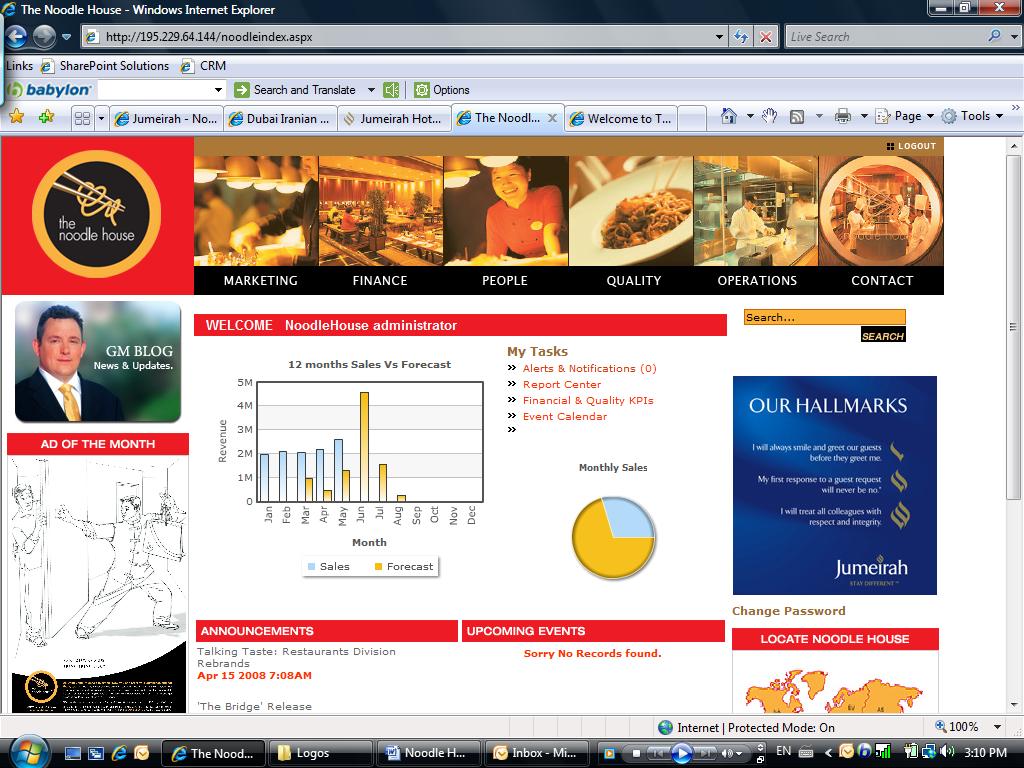Open the Report Center link
1024x768 pixels.
(x=562, y=384)
